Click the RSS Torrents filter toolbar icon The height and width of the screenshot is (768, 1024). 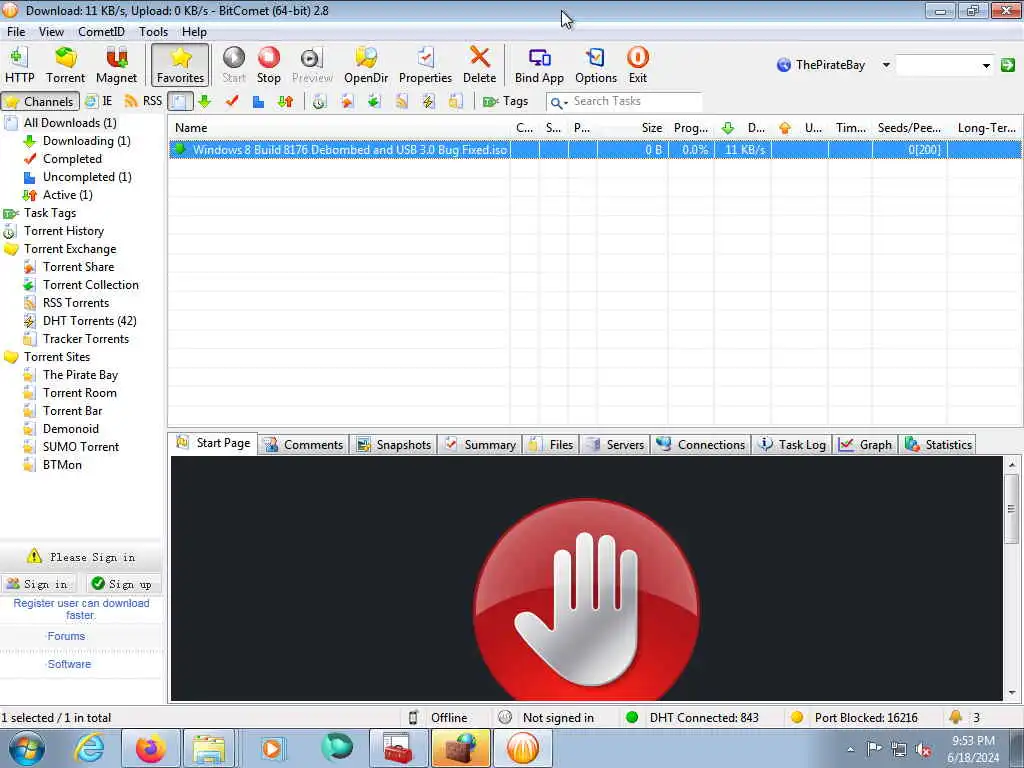tap(401, 101)
